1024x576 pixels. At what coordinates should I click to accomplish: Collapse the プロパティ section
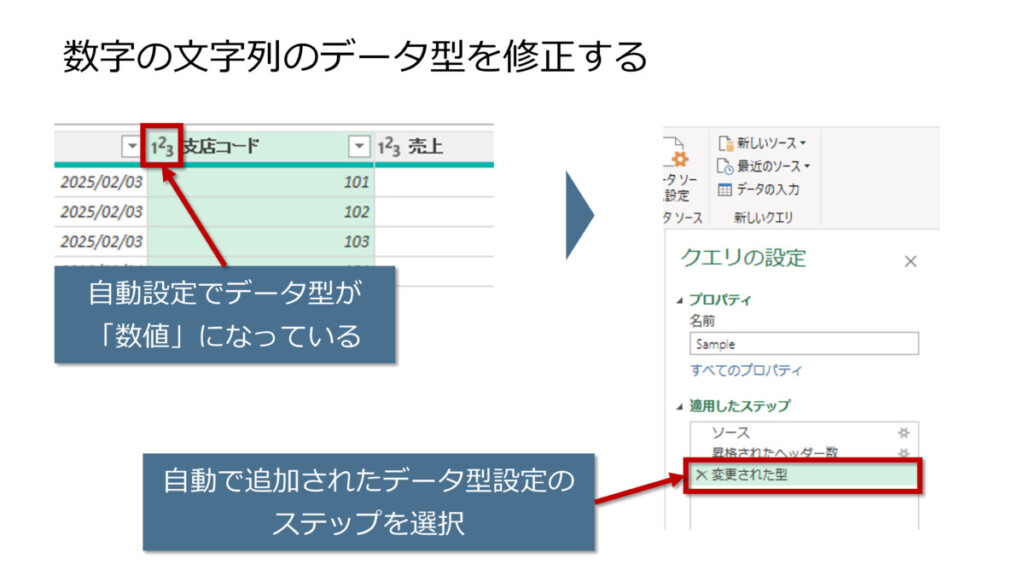tap(682, 300)
